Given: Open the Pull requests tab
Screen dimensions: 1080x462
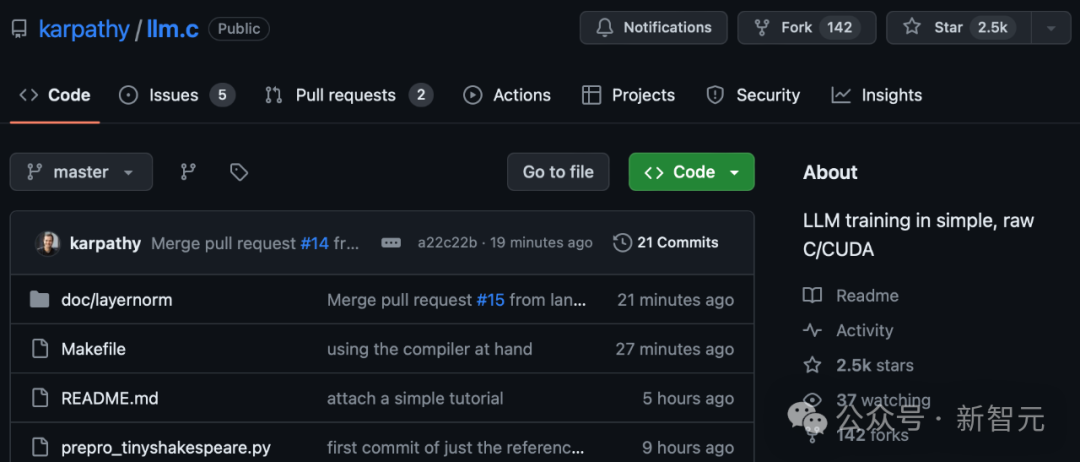Looking at the screenshot, I should point(346,95).
